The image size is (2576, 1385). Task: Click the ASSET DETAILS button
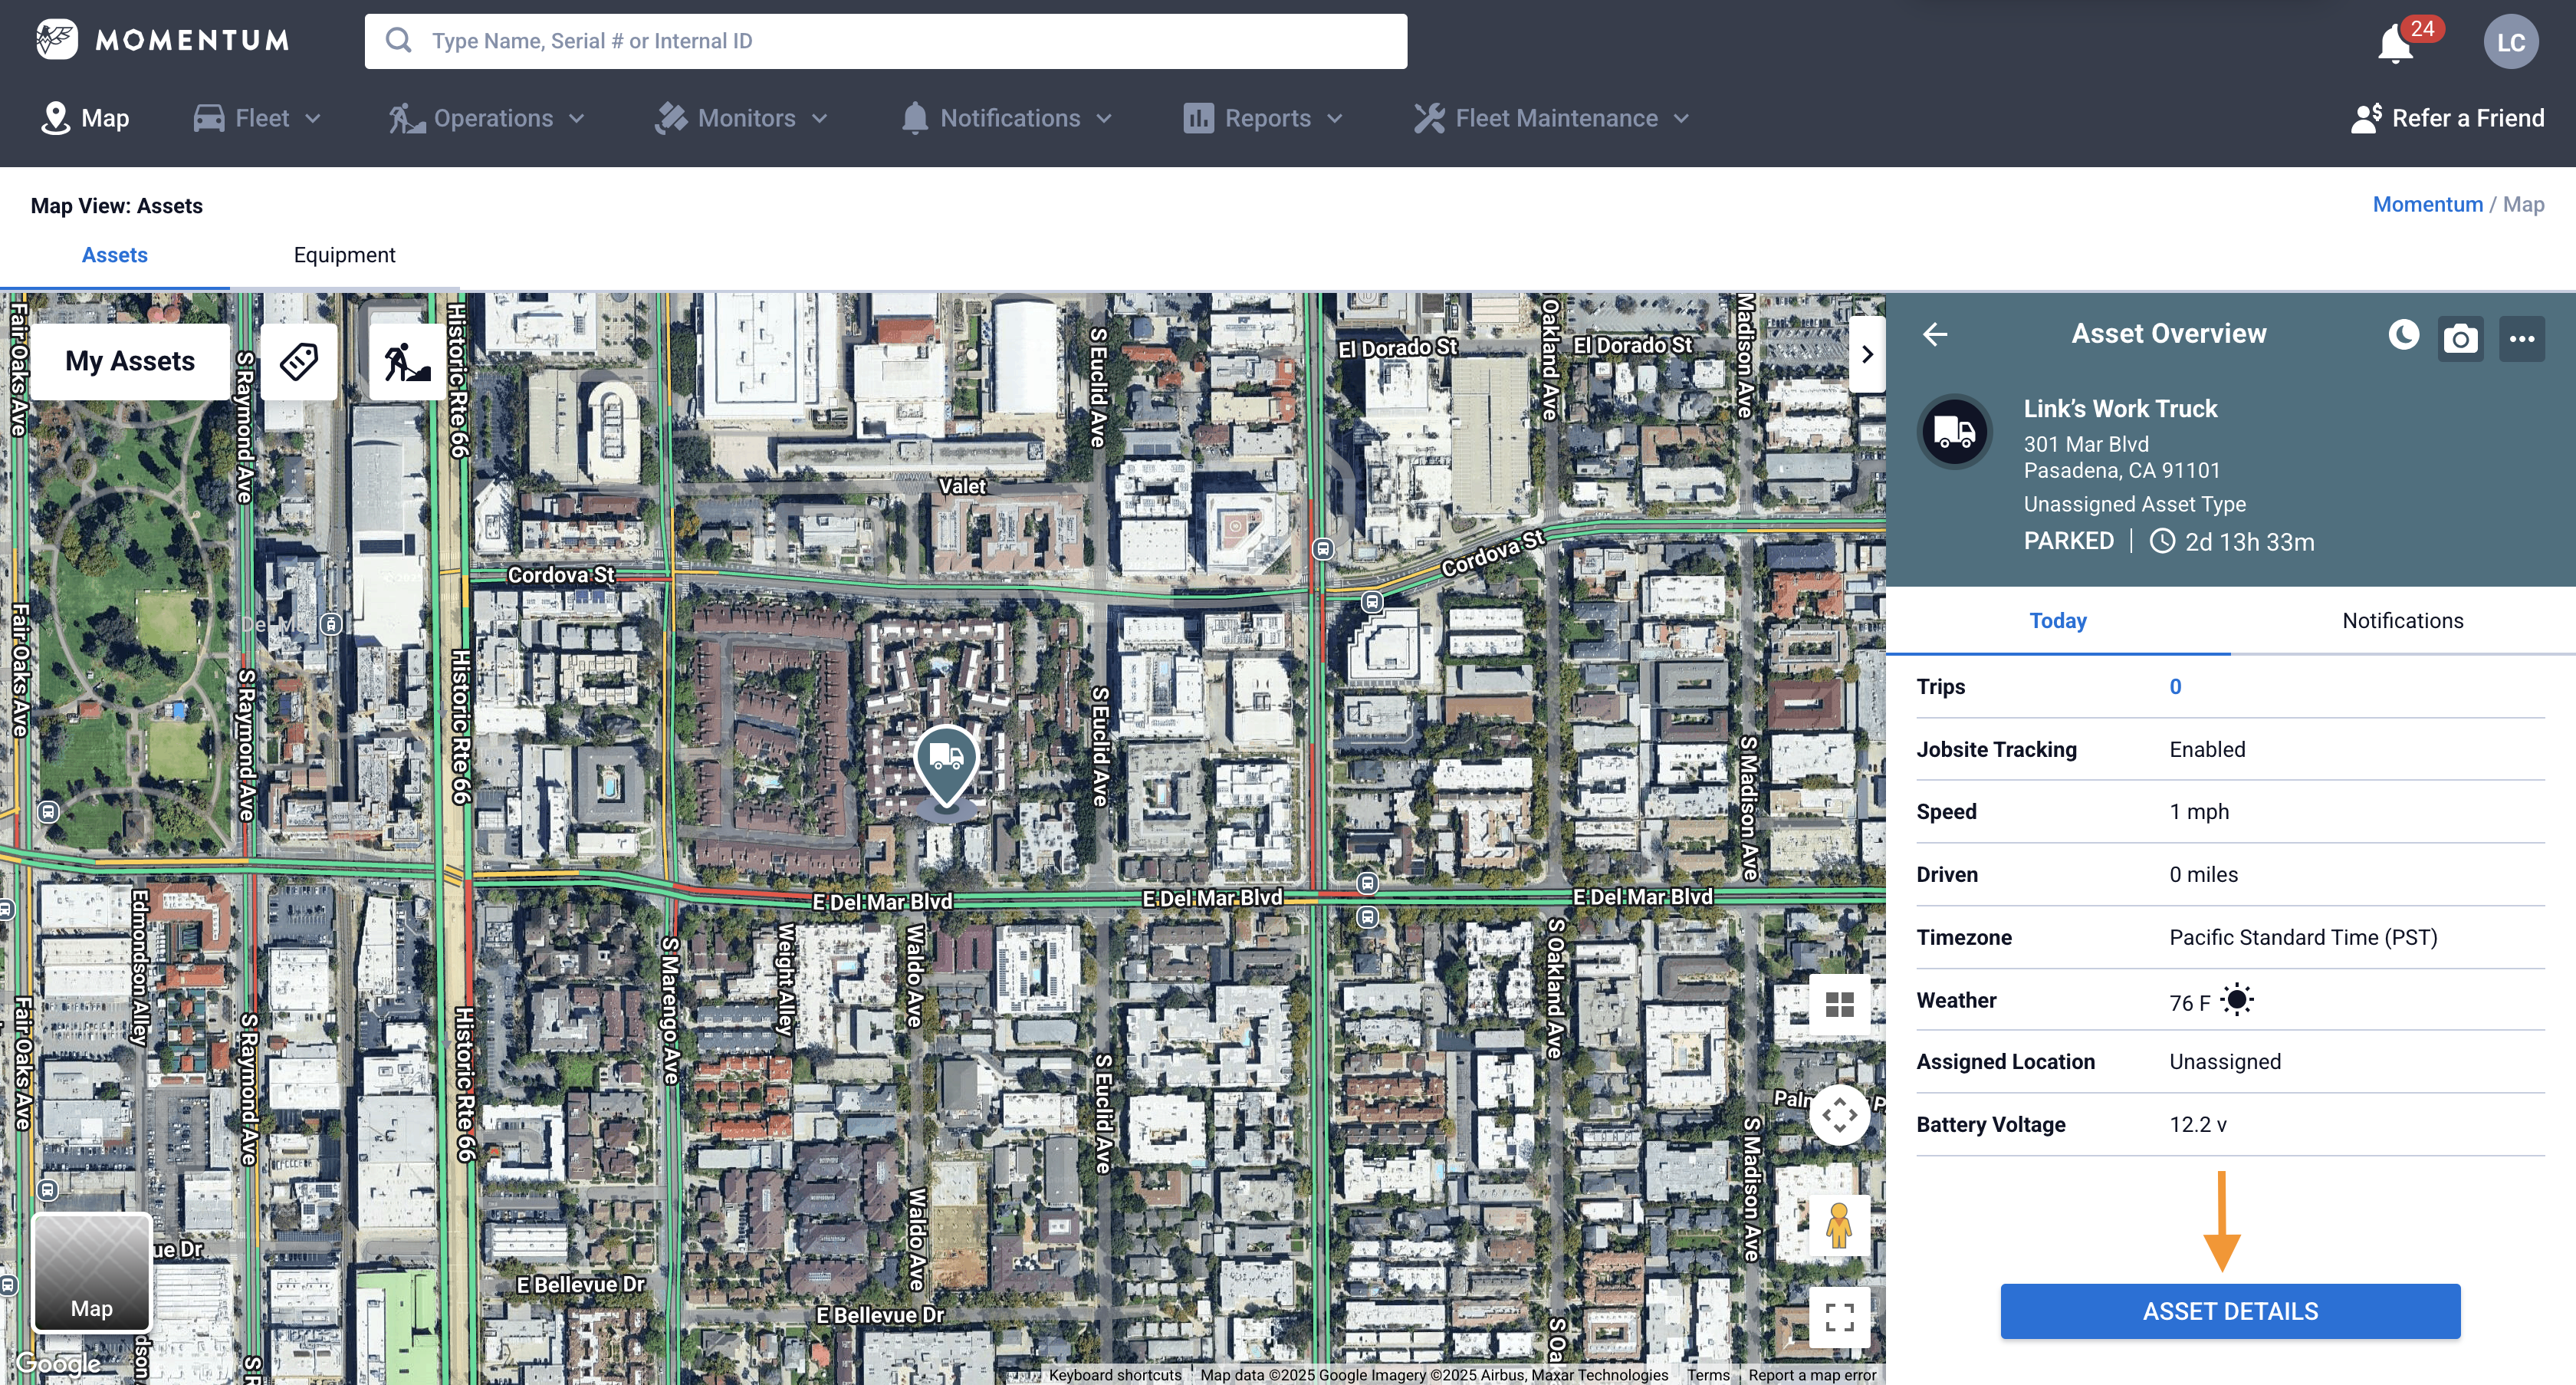pyautogui.click(x=2229, y=1311)
